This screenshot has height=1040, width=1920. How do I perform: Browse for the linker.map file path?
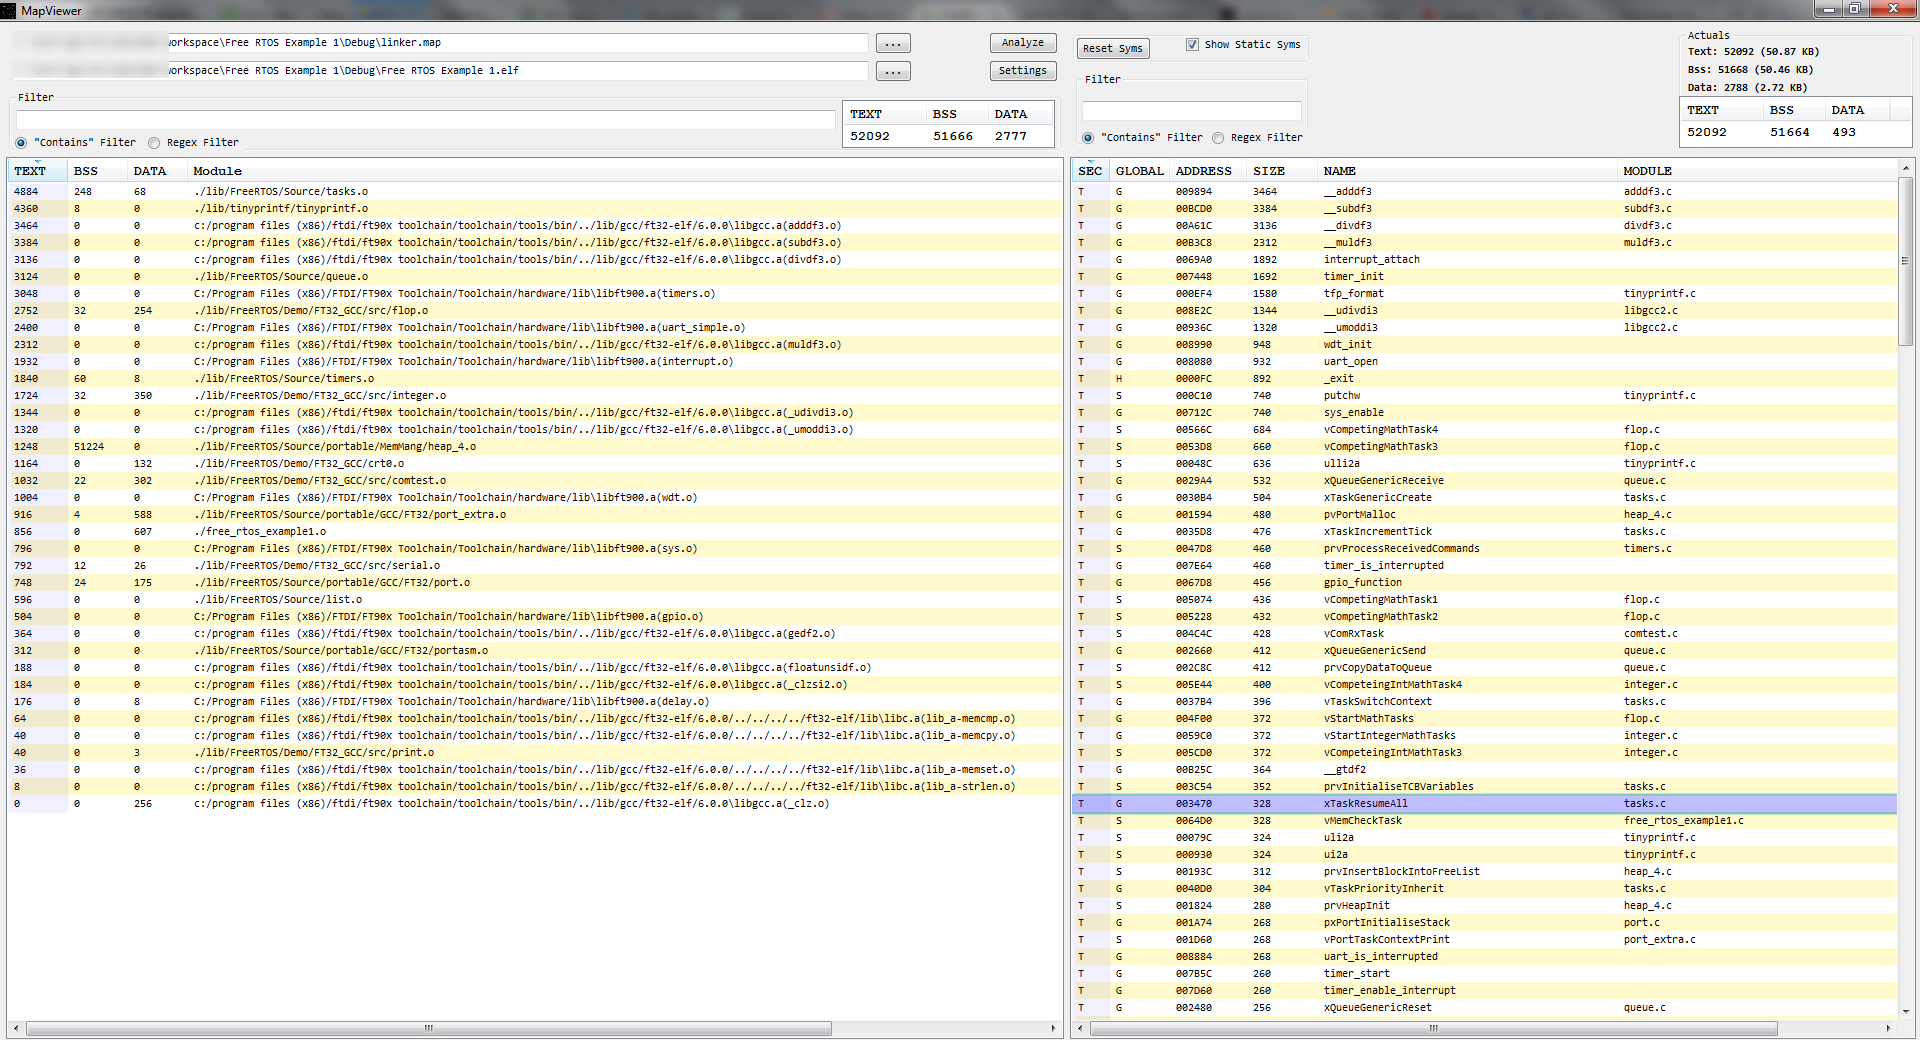click(x=892, y=44)
